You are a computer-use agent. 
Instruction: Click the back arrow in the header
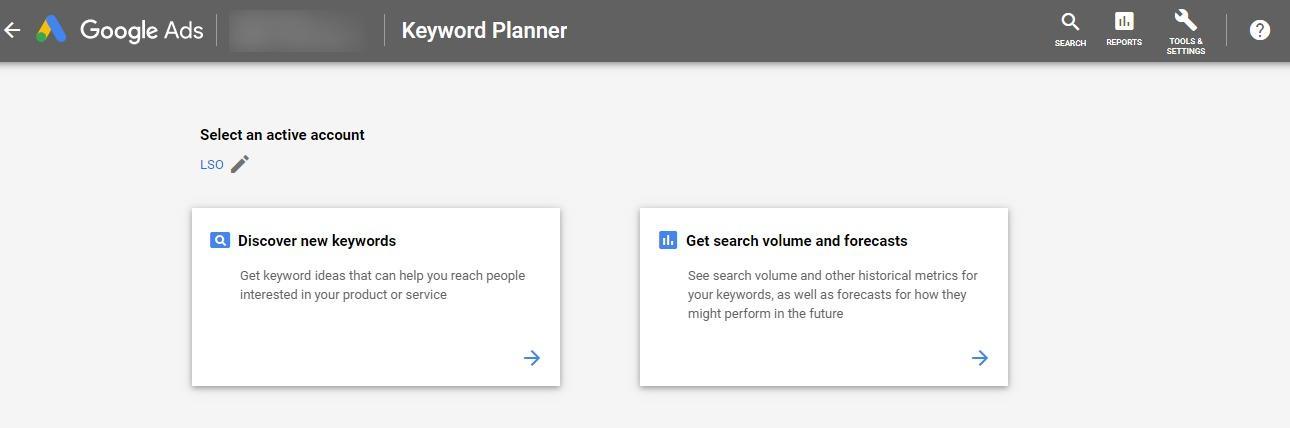pos(13,30)
